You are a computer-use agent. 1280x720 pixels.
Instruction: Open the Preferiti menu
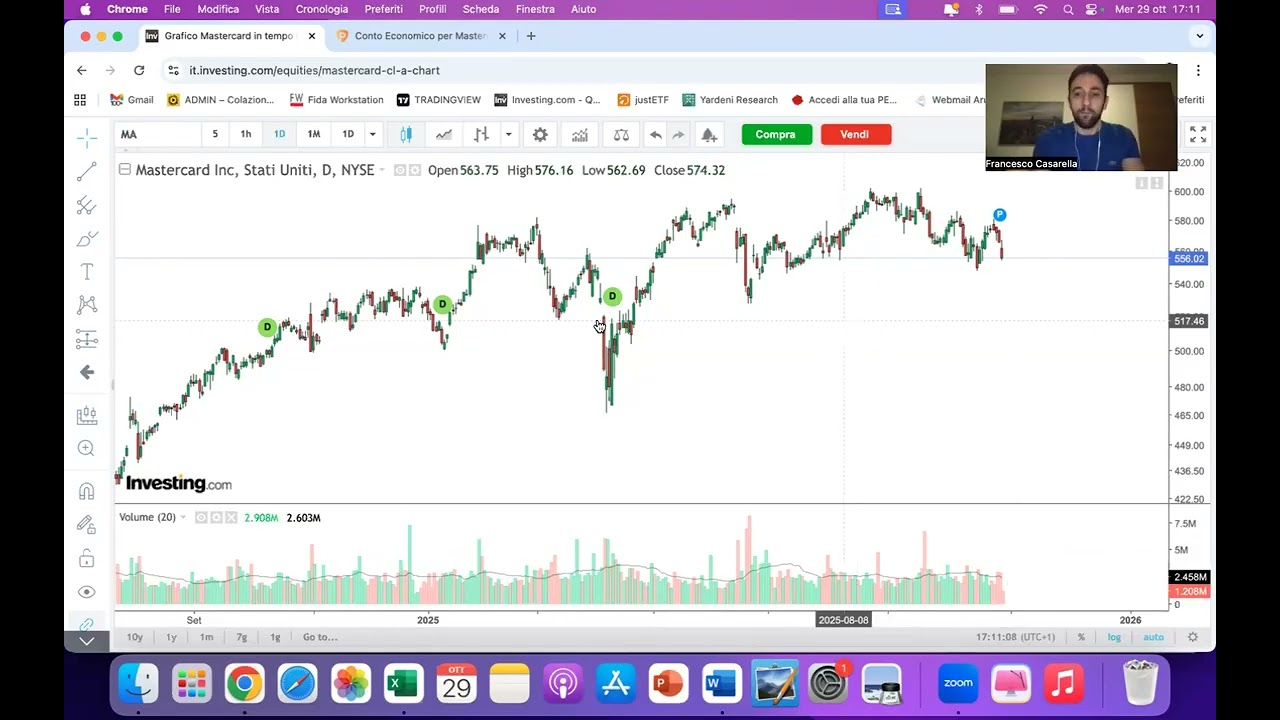(x=383, y=9)
